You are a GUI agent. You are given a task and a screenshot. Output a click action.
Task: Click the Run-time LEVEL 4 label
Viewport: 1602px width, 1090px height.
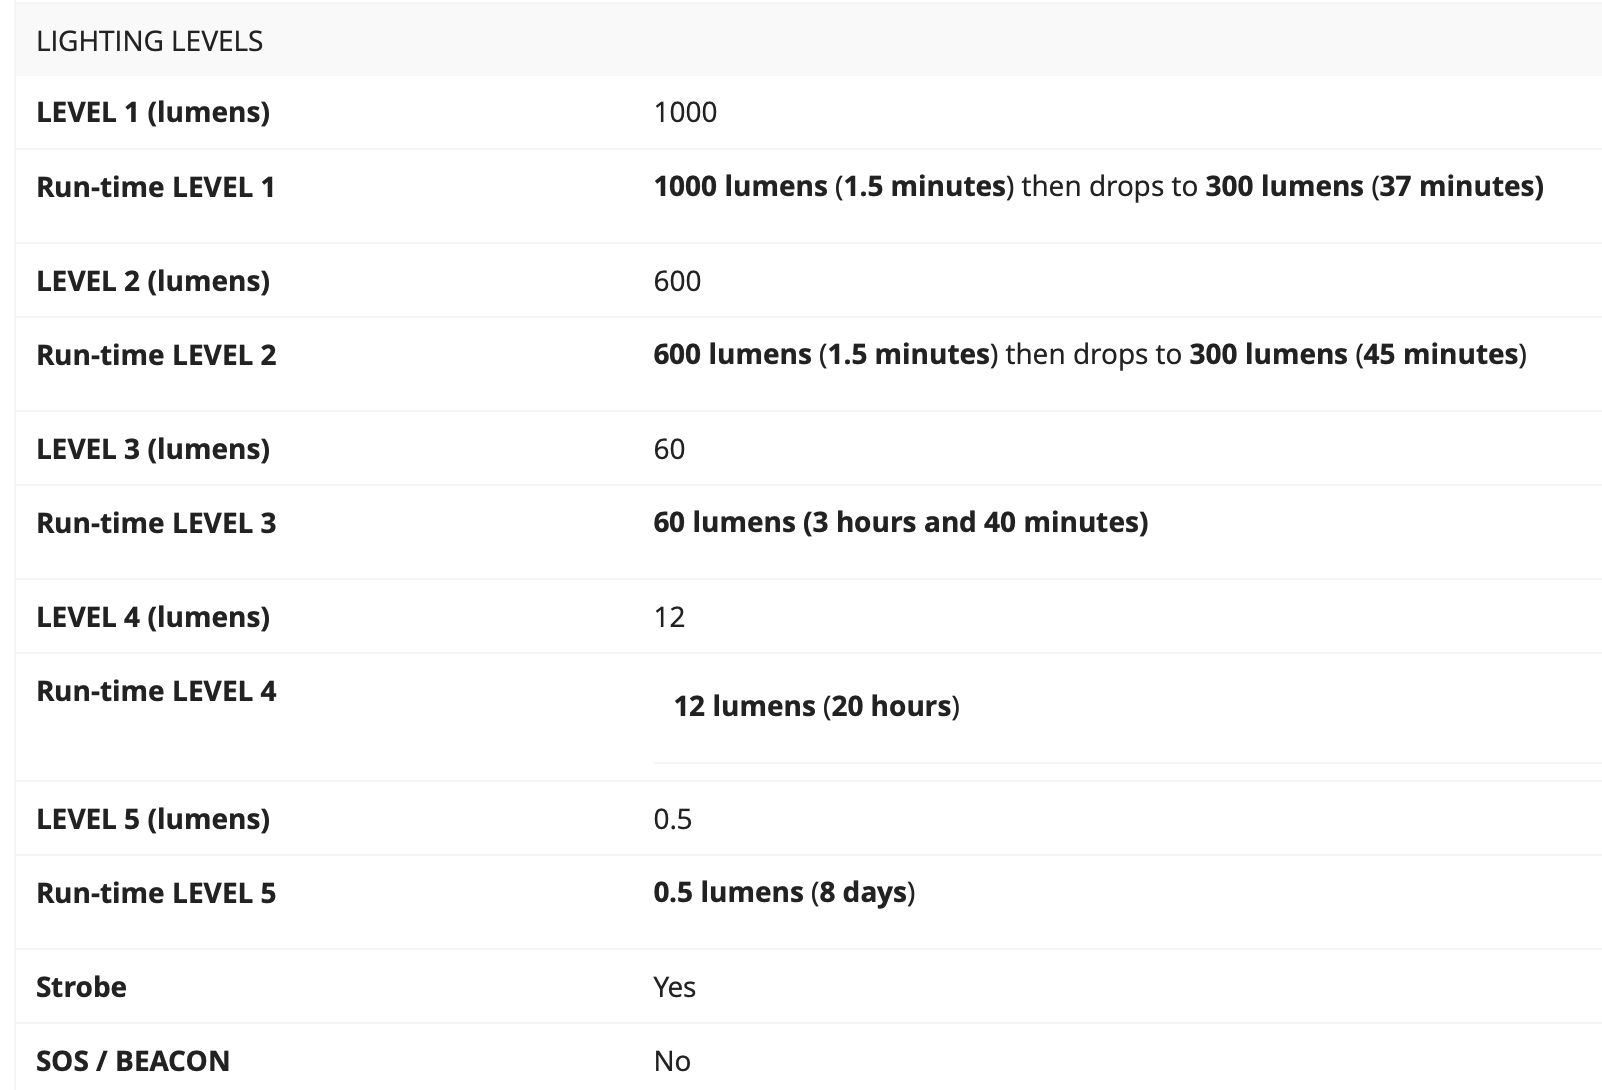coord(156,691)
